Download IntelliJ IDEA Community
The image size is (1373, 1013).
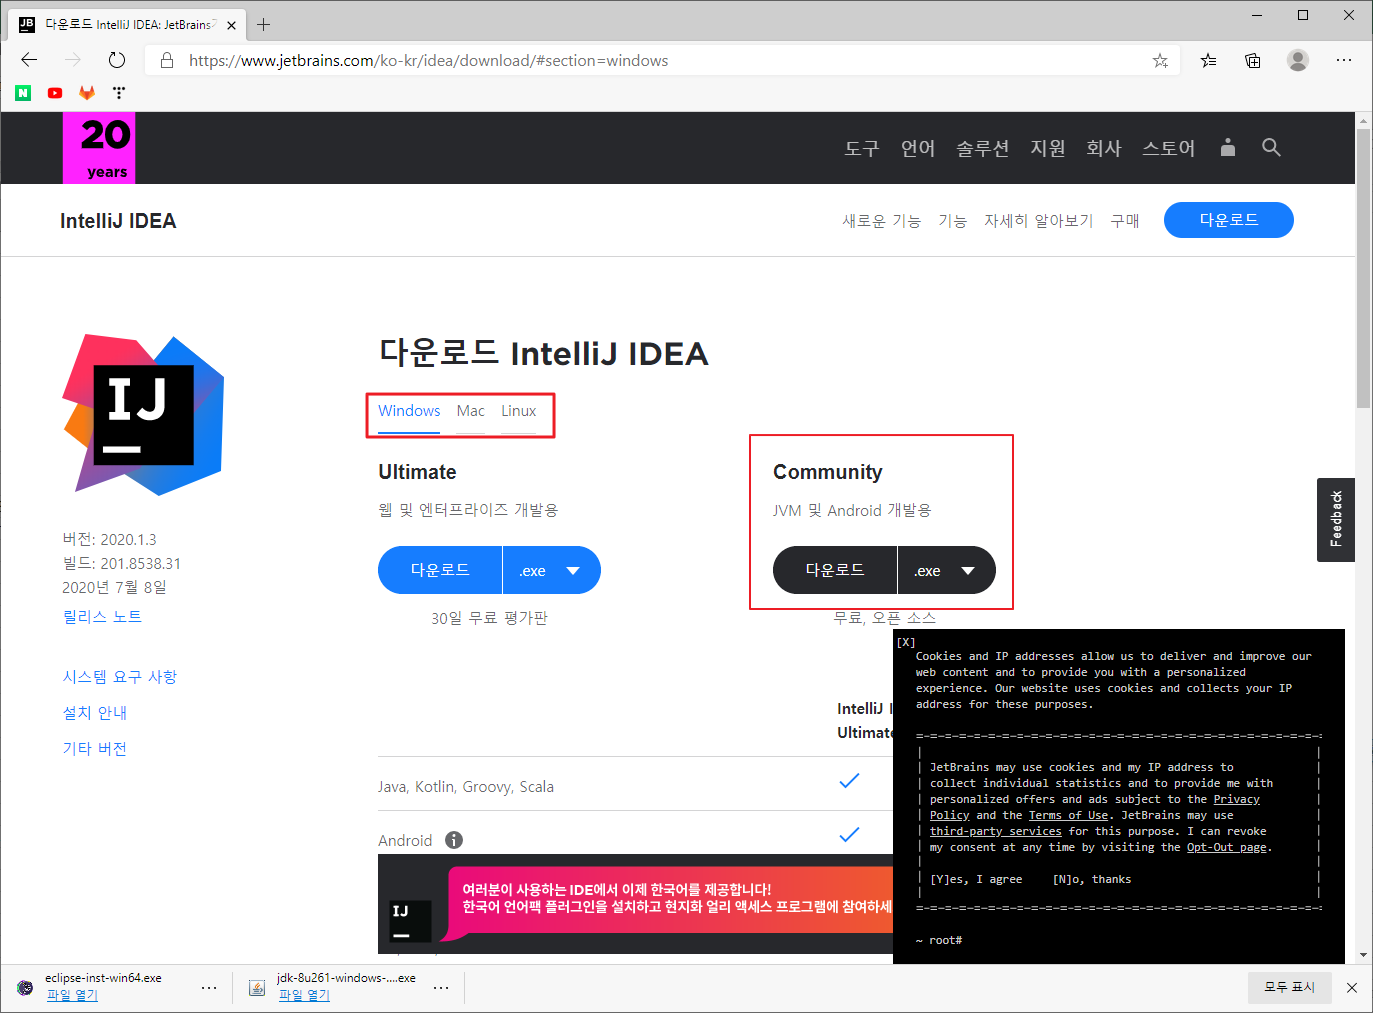[x=835, y=570]
